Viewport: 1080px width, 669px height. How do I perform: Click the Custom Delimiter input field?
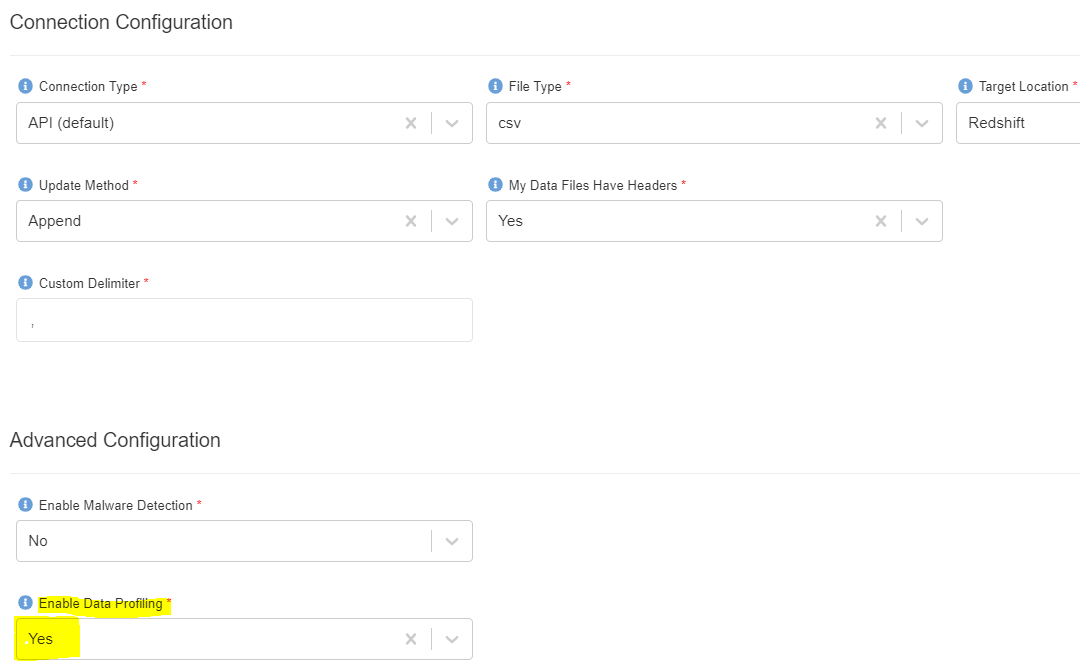(x=245, y=320)
